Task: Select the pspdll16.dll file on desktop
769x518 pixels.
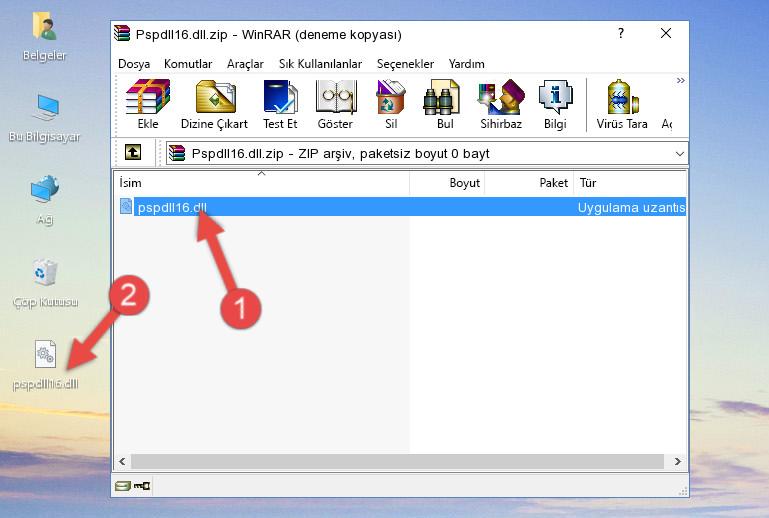Action: coord(45,365)
